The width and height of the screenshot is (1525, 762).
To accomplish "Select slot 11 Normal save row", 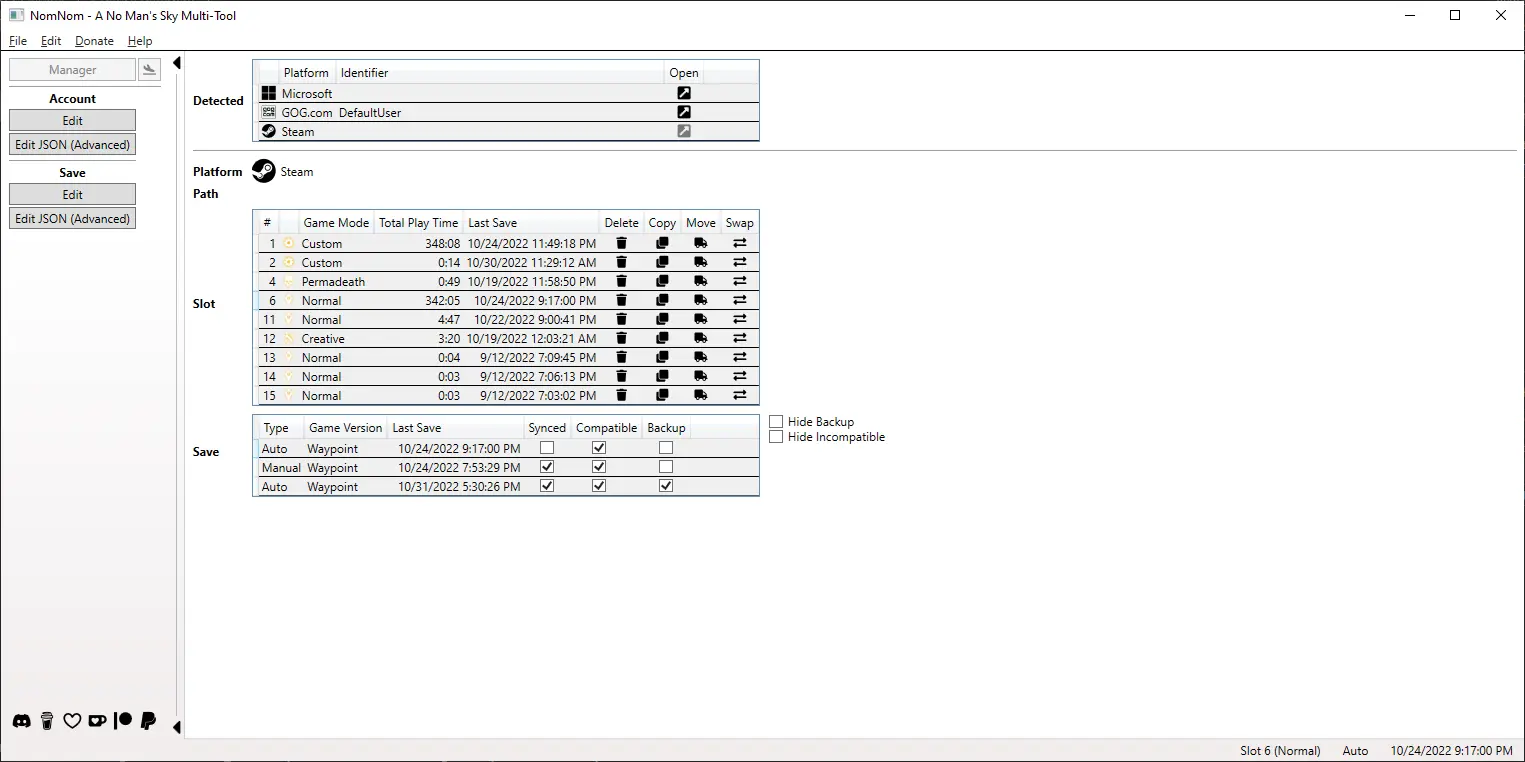I will pyautogui.click(x=430, y=320).
